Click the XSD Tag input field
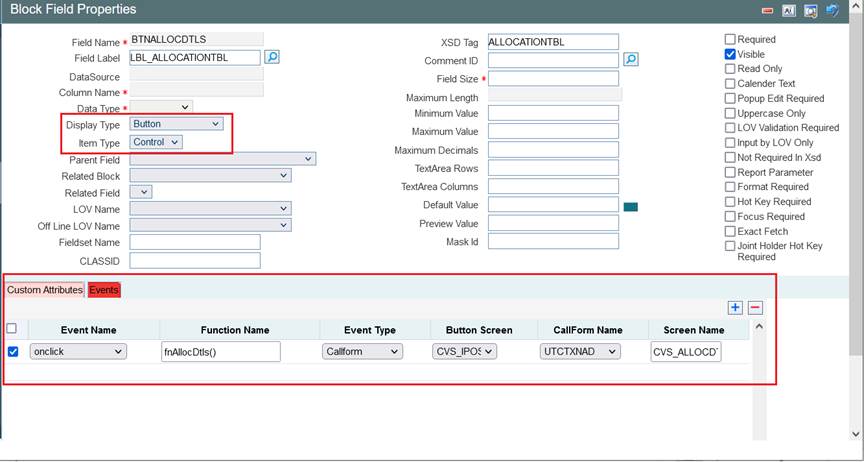This screenshot has width=864, height=462. click(x=553, y=42)
